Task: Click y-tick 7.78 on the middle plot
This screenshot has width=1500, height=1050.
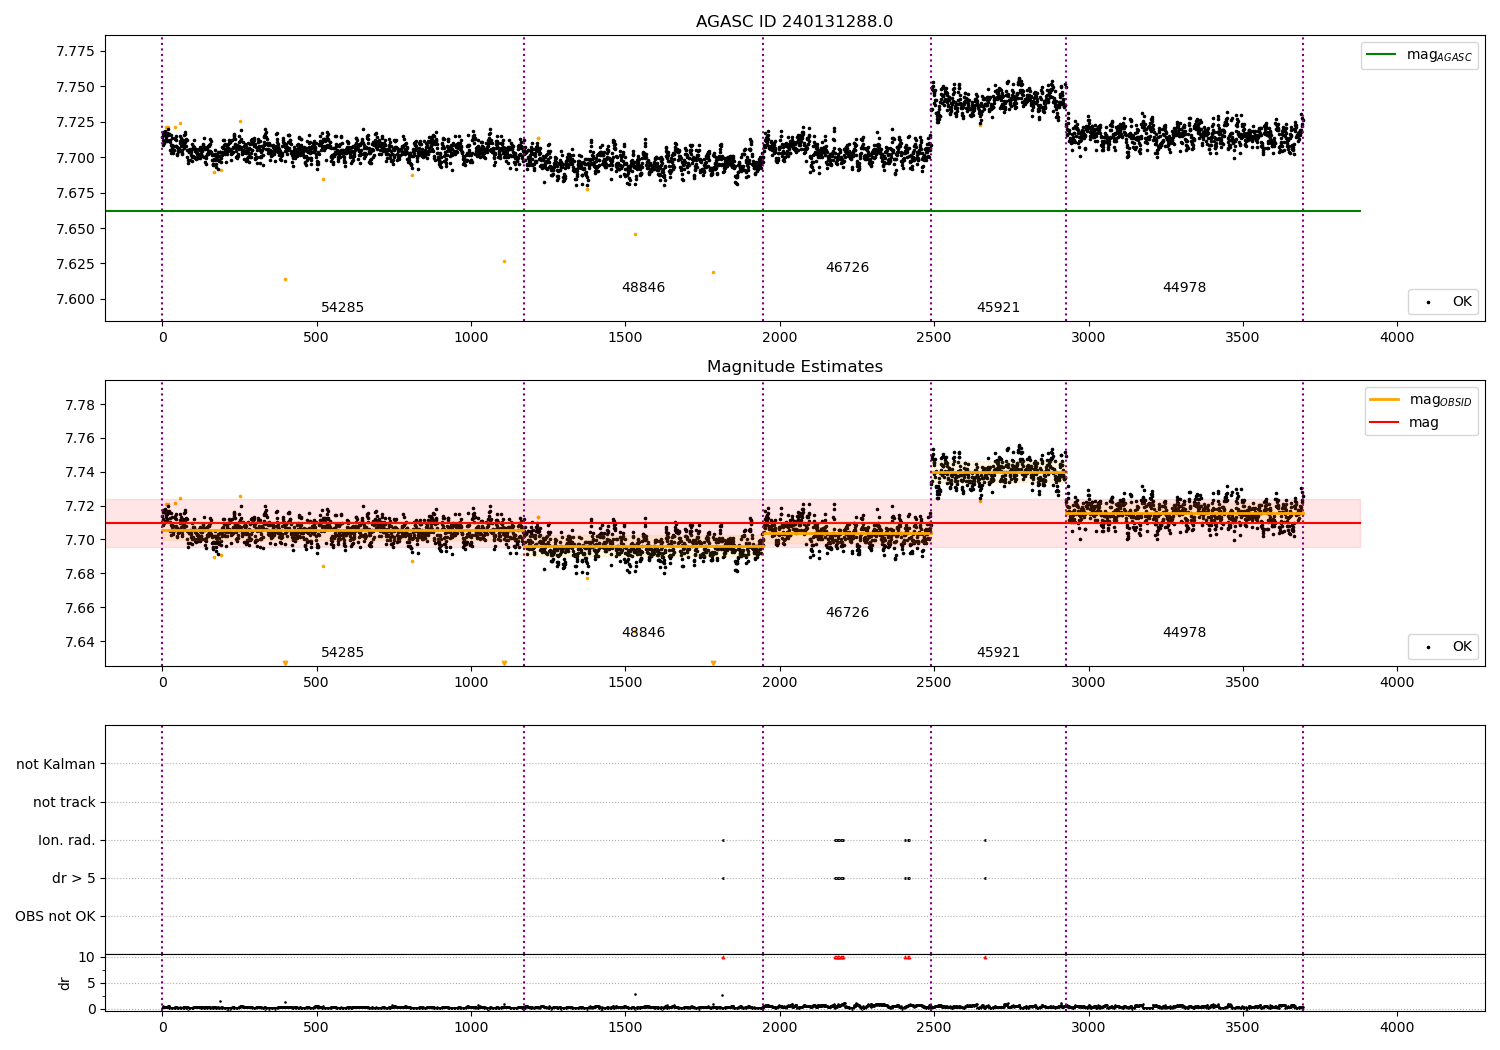Action: tap(80, 405)
